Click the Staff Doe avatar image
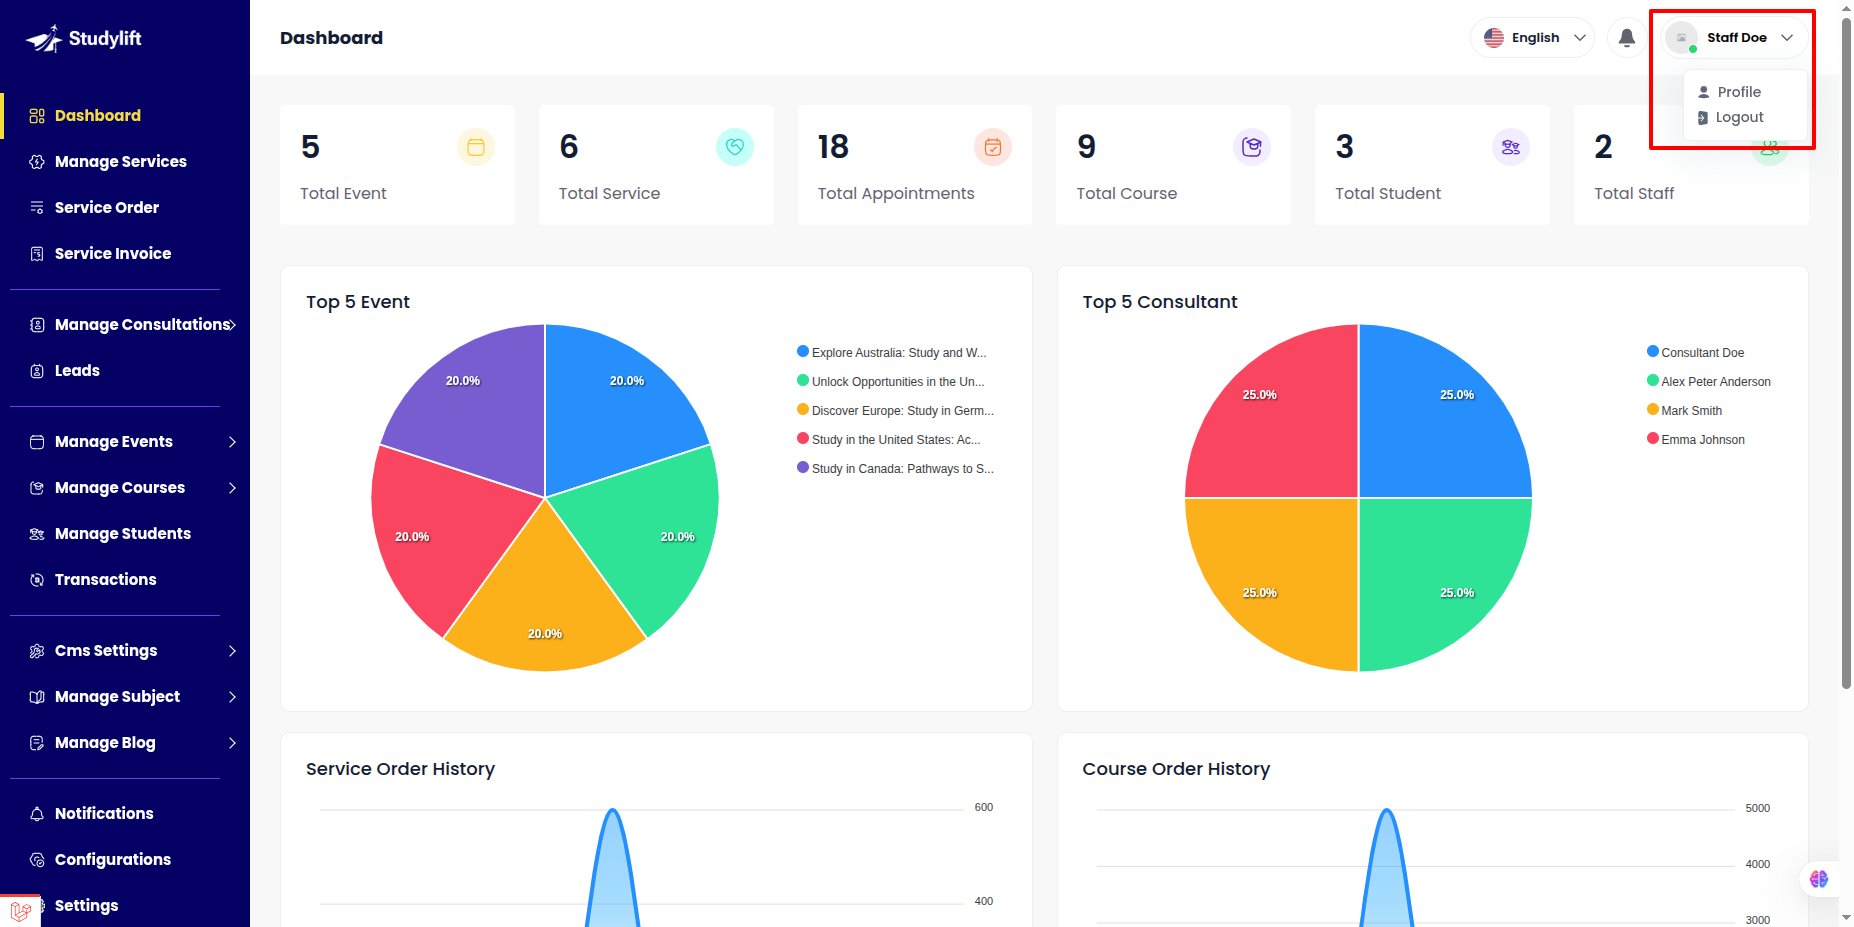This screenshot has width=1854, height=927. [1682, 38]
